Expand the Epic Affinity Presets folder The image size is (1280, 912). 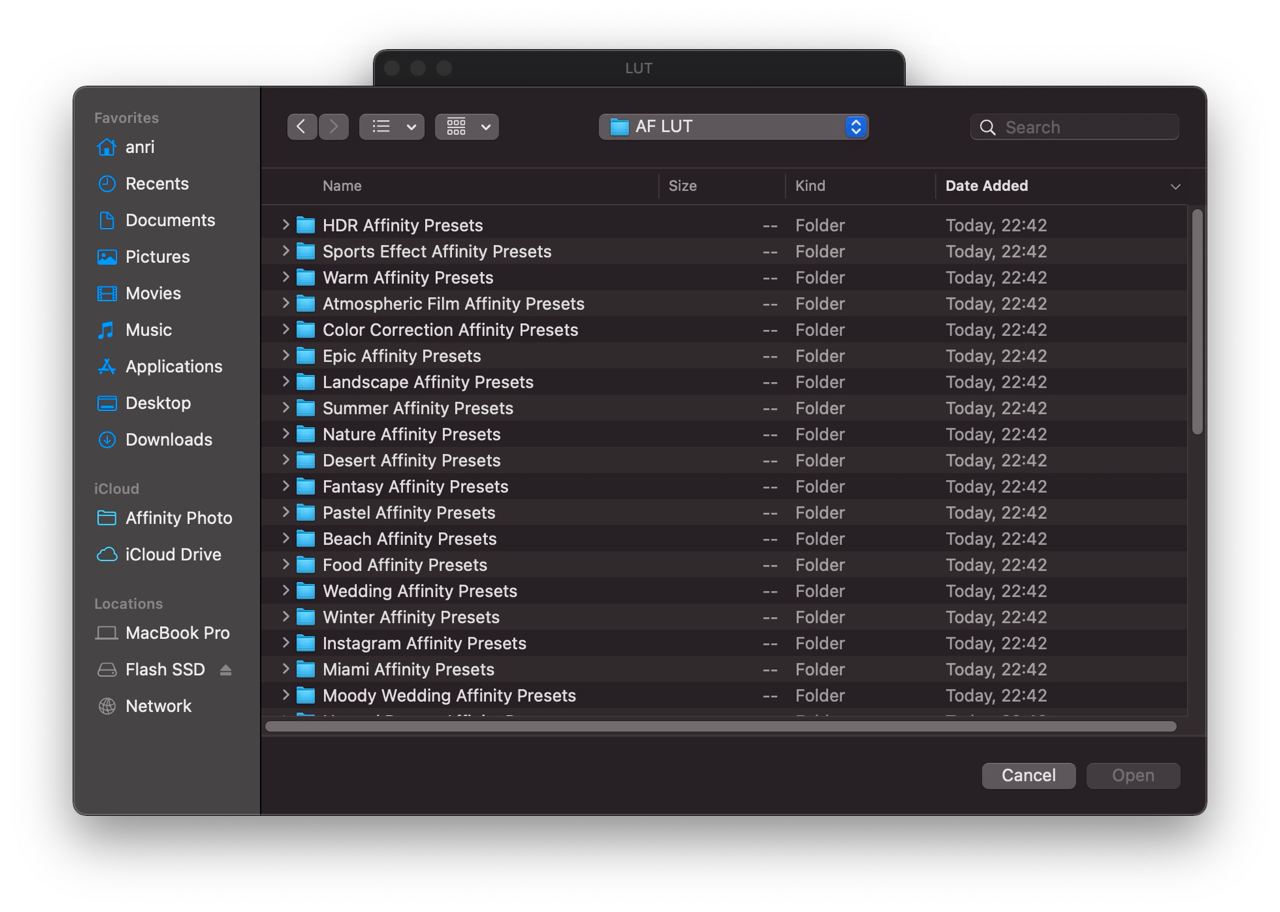[x=286, y=356]
